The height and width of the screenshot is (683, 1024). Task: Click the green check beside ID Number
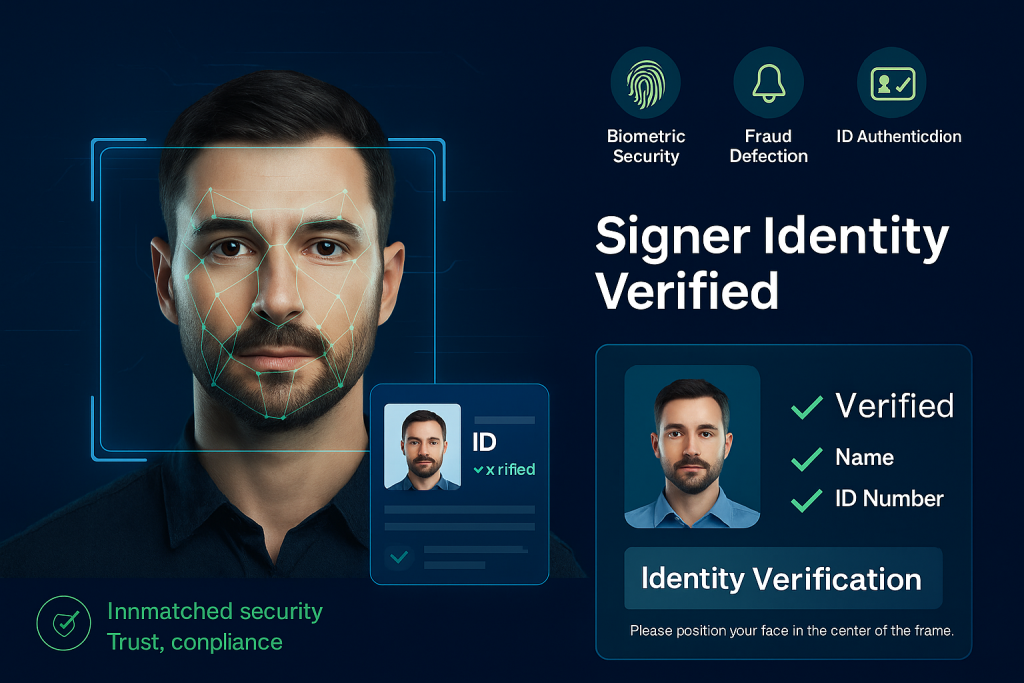coord(807,500)
